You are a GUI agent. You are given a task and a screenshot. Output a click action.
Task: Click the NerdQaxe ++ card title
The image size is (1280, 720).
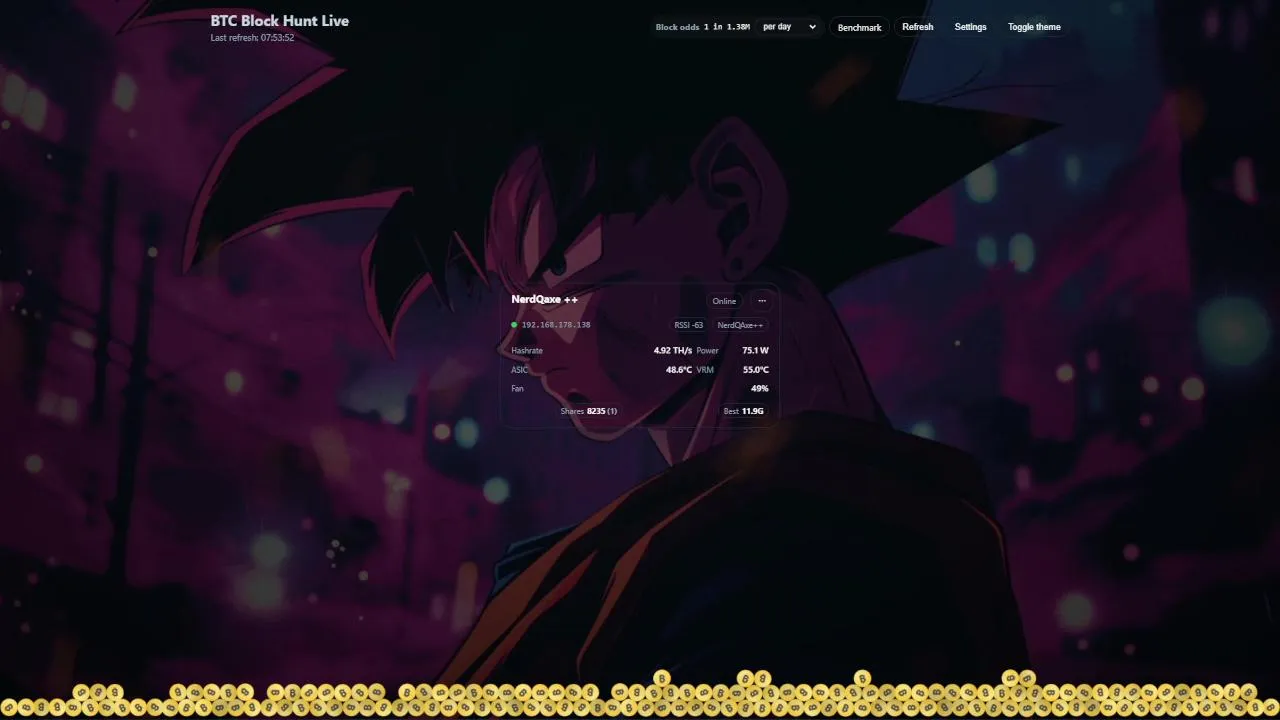[x=544, y=299]
